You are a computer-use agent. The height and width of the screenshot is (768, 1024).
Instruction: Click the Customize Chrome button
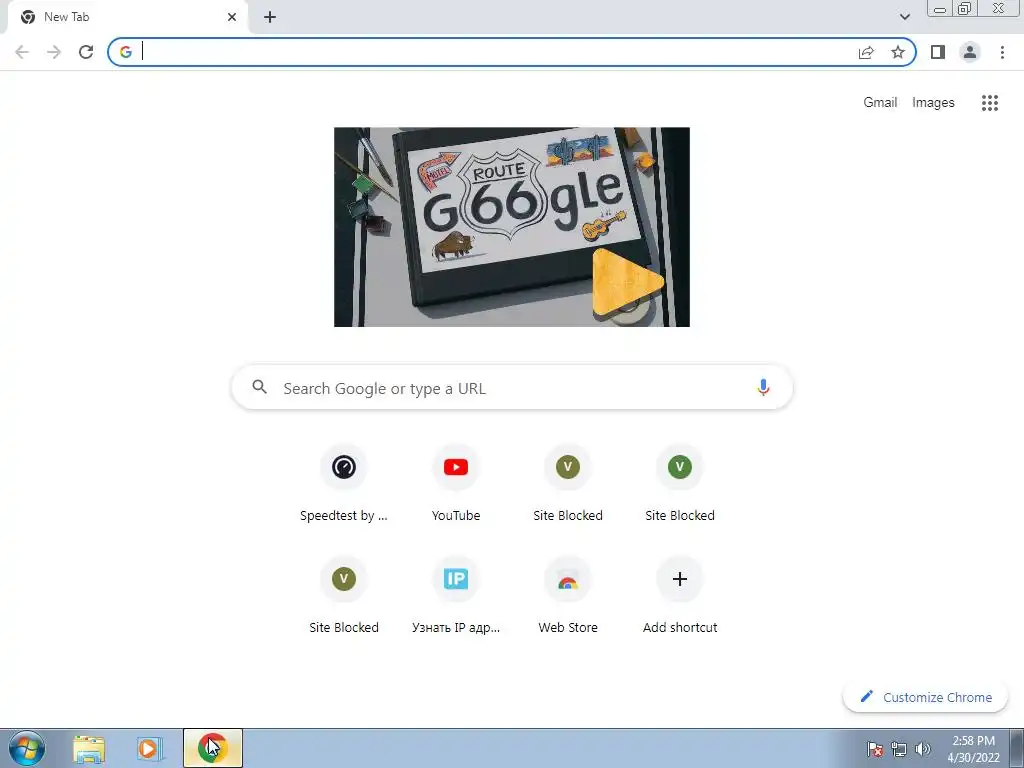click(x=925, y=697)
